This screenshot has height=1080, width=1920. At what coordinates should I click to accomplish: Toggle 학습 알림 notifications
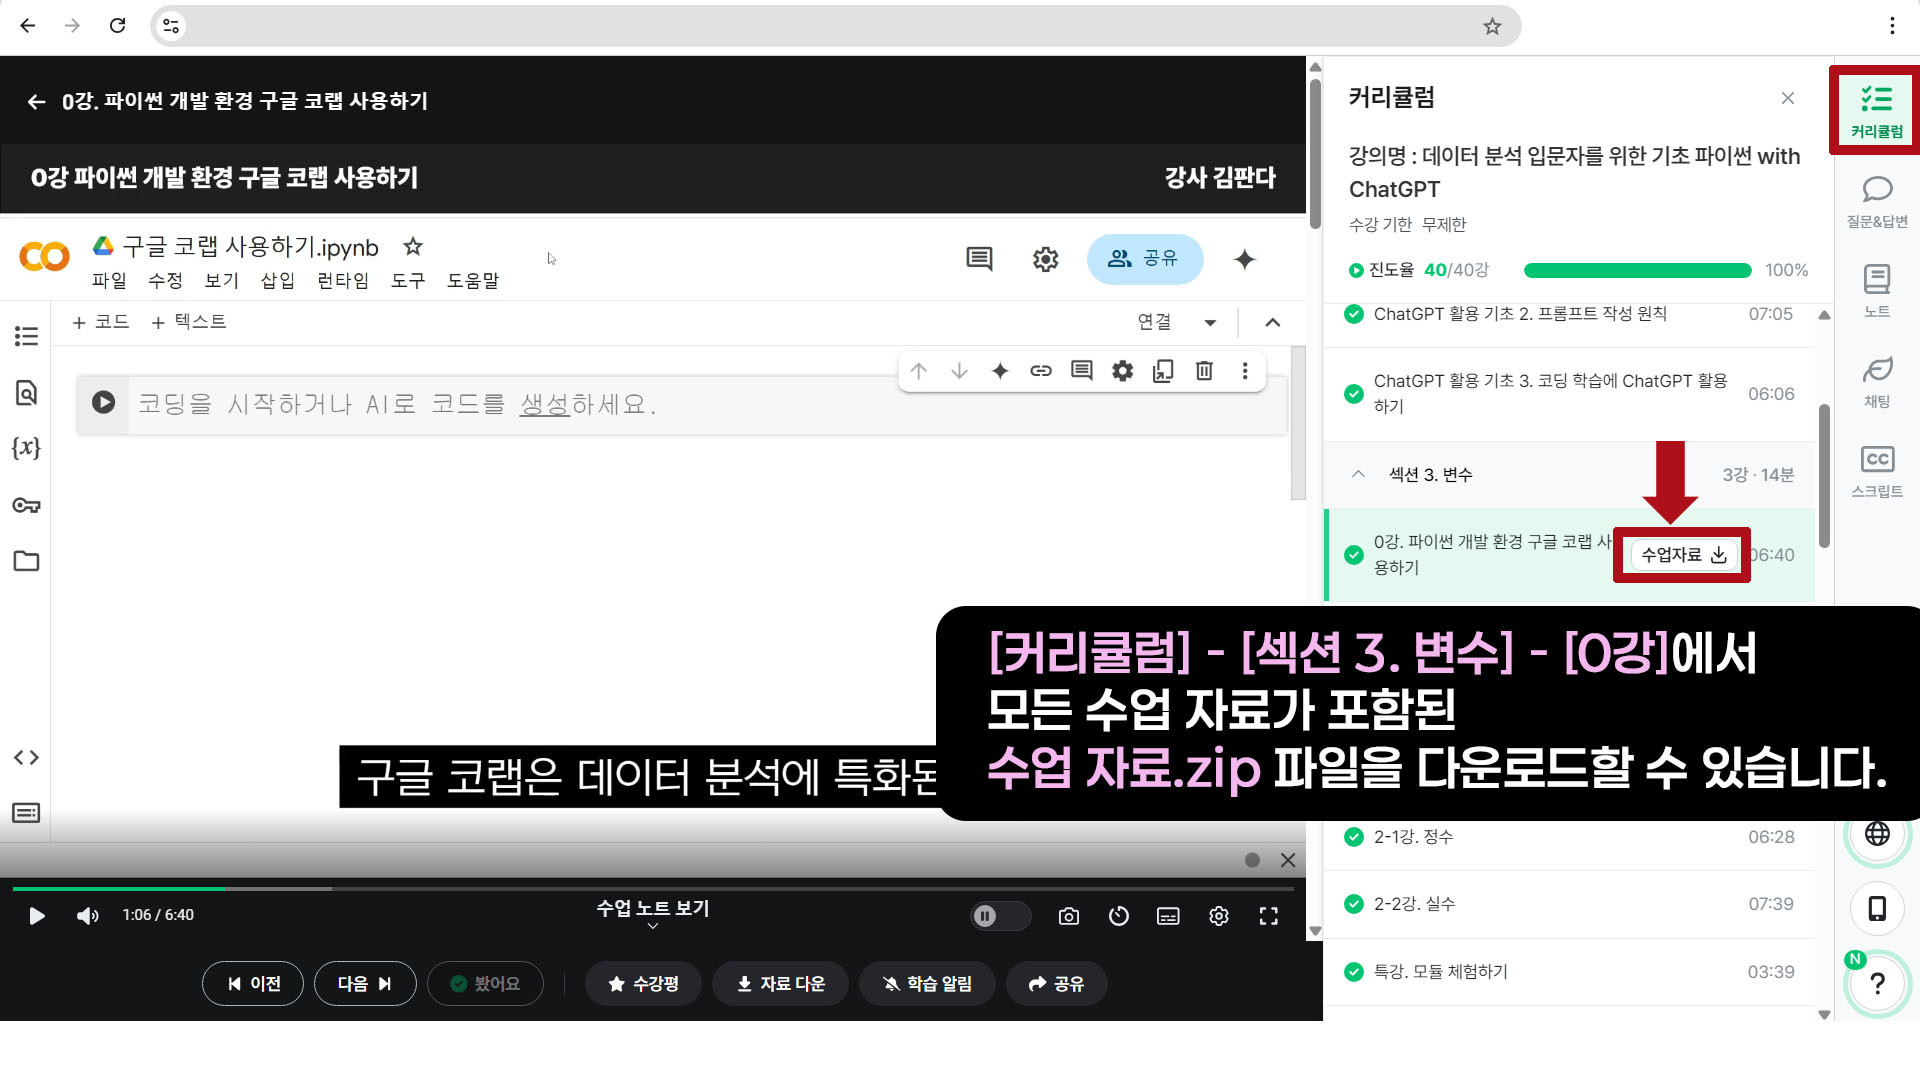coord(927,984)
